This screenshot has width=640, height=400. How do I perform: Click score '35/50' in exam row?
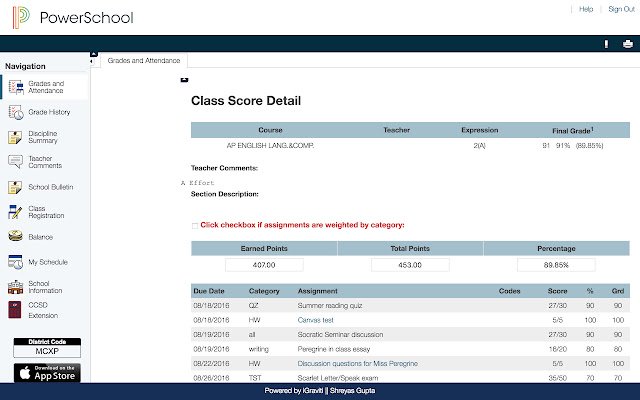coord(558,378)
